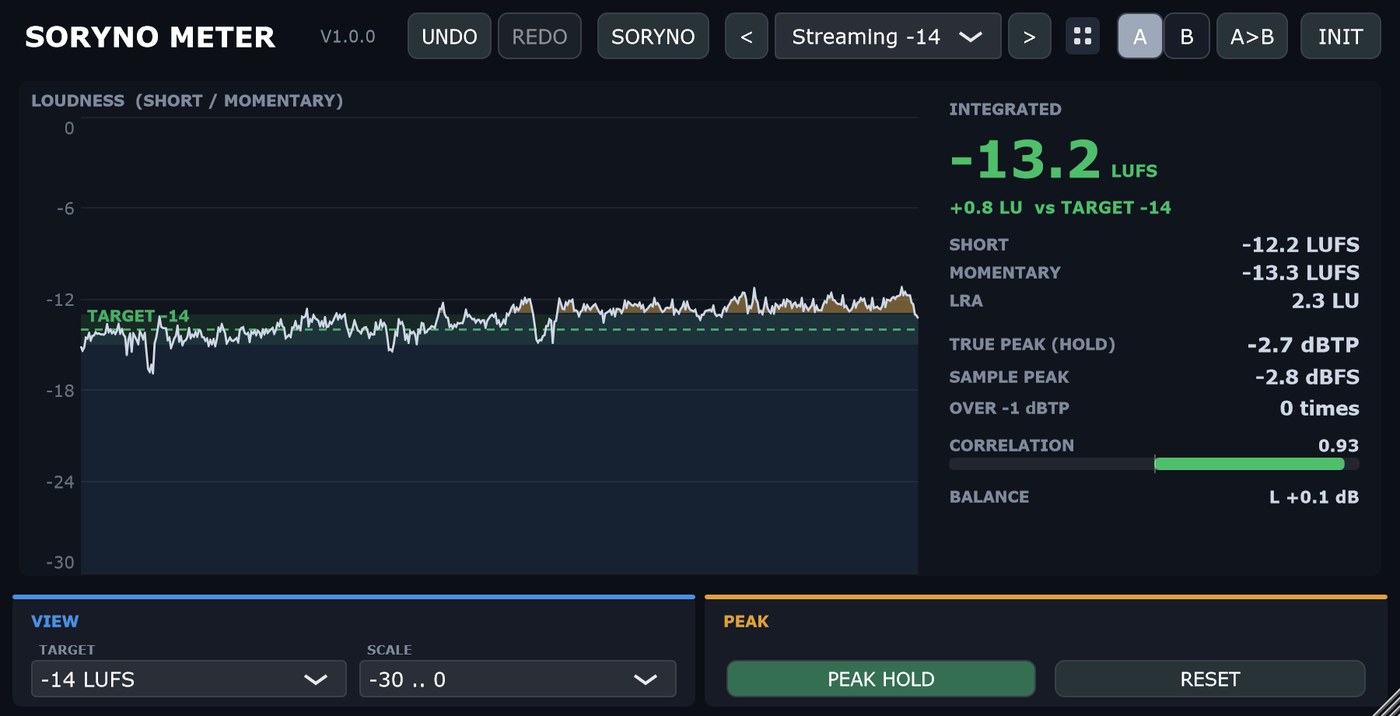This screenshot has width=1400, height=716.
Task: Click the TRUE PEAK (HOLD) label
Action: (1032, 345)
